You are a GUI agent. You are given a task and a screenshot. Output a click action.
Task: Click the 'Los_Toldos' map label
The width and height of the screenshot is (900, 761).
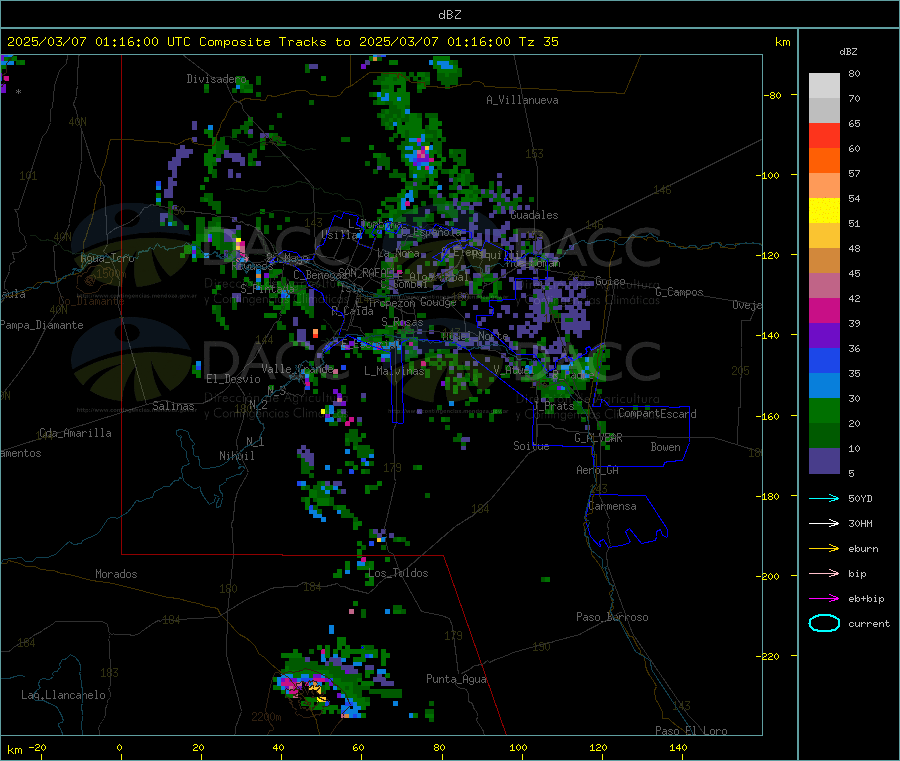click(398, 573)
